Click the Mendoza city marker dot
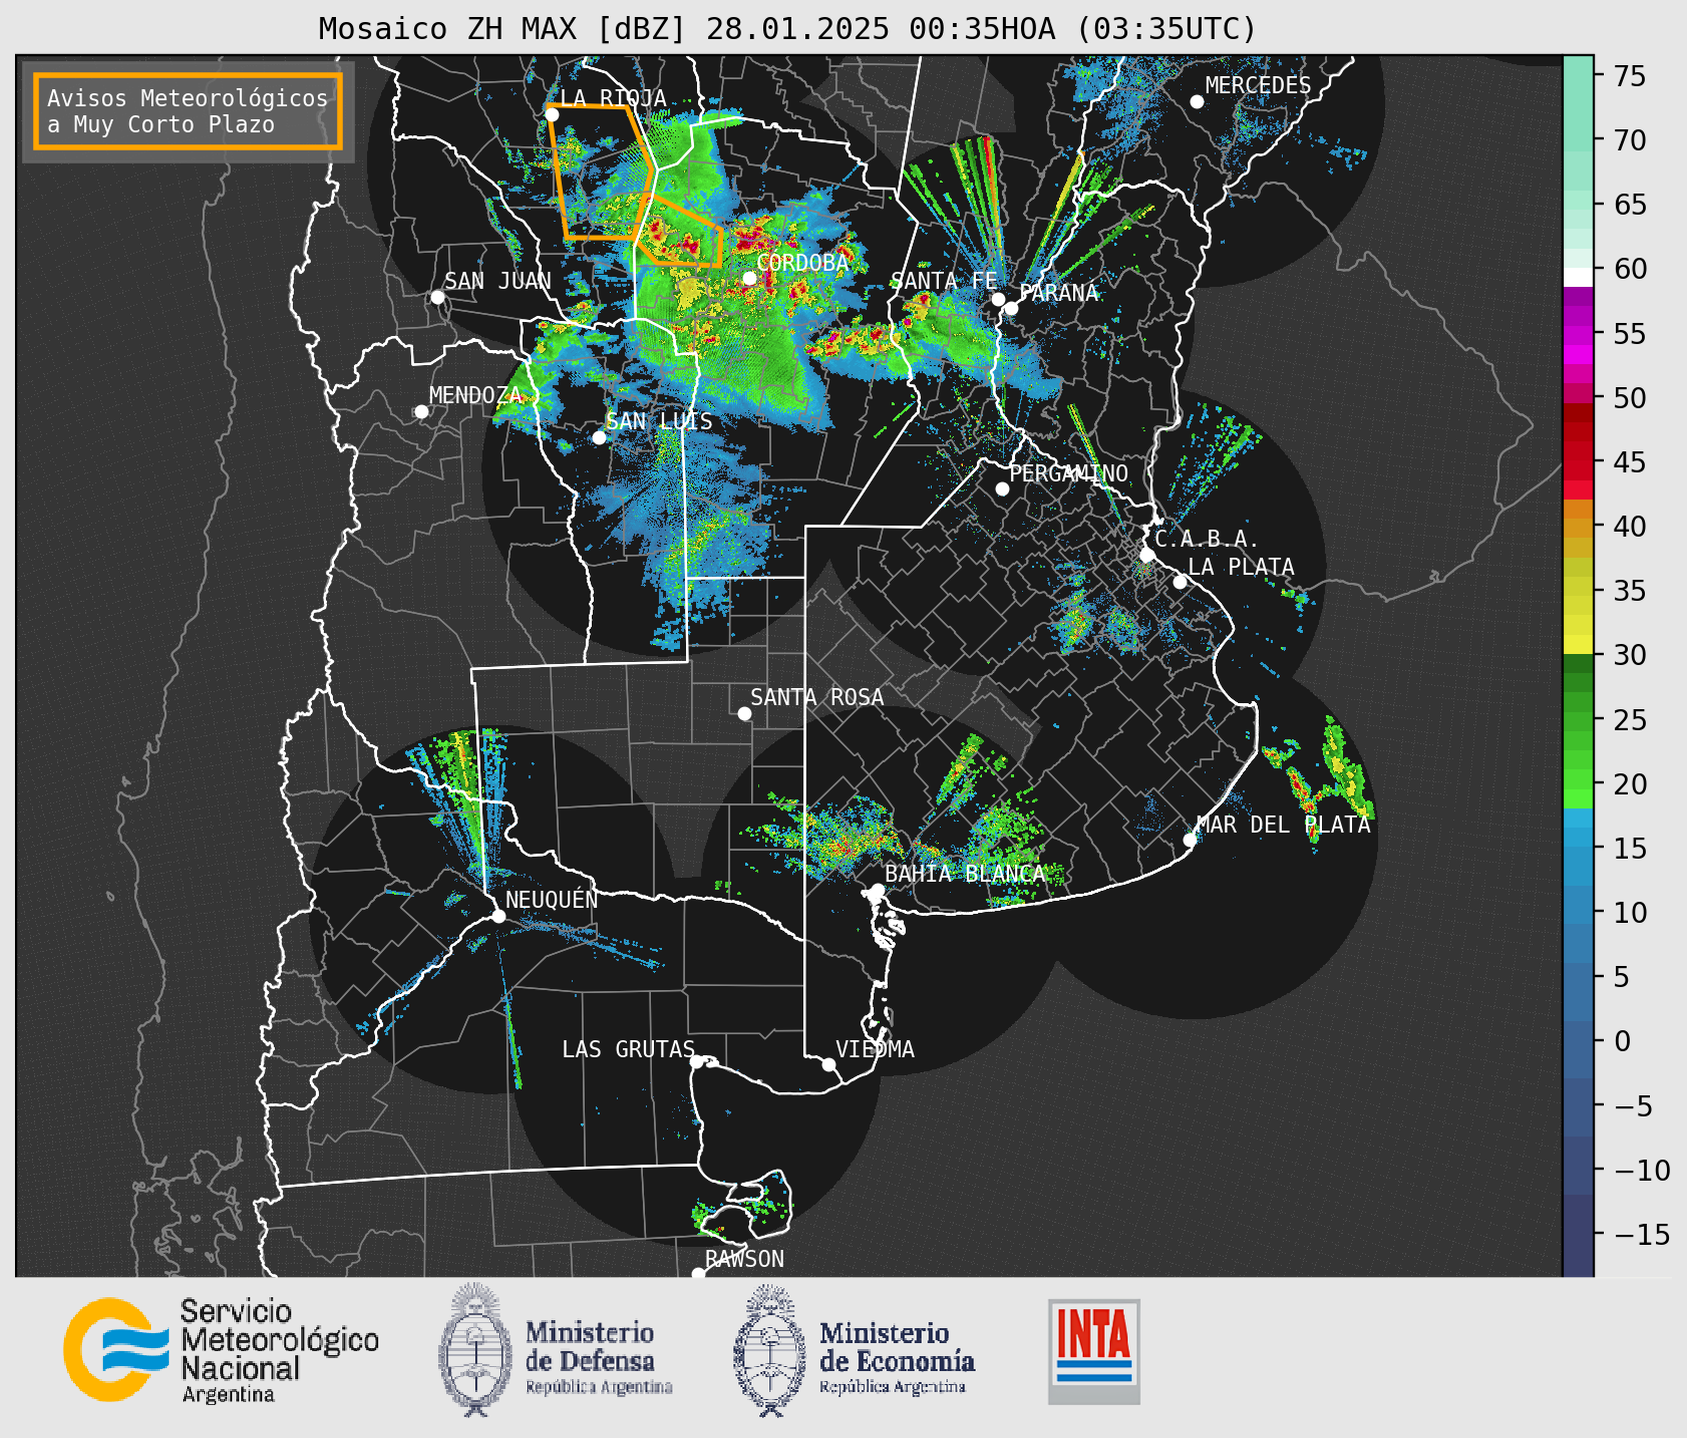Screen dimensions: 1687x1438 click(421, 412)
